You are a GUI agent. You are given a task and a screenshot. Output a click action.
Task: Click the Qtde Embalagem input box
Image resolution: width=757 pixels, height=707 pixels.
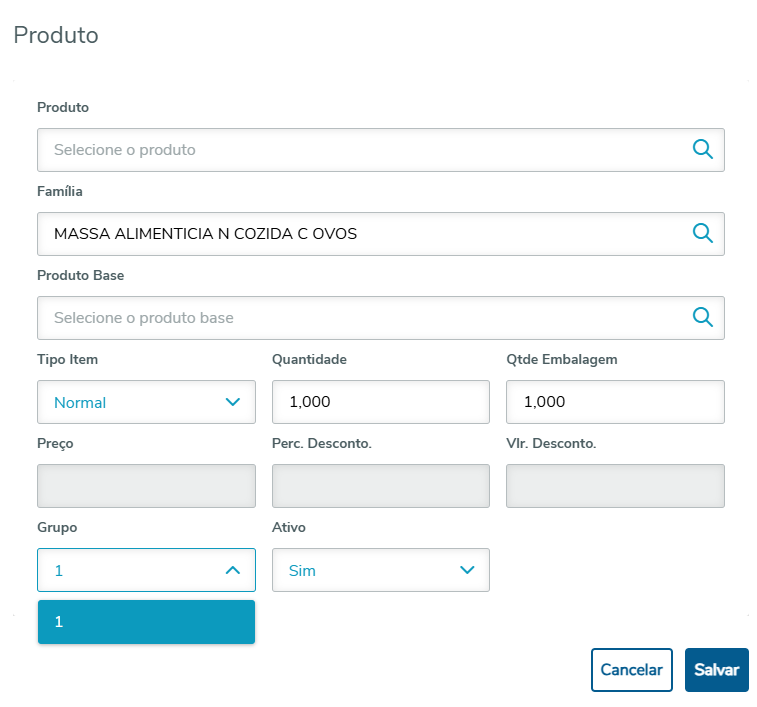615,402
